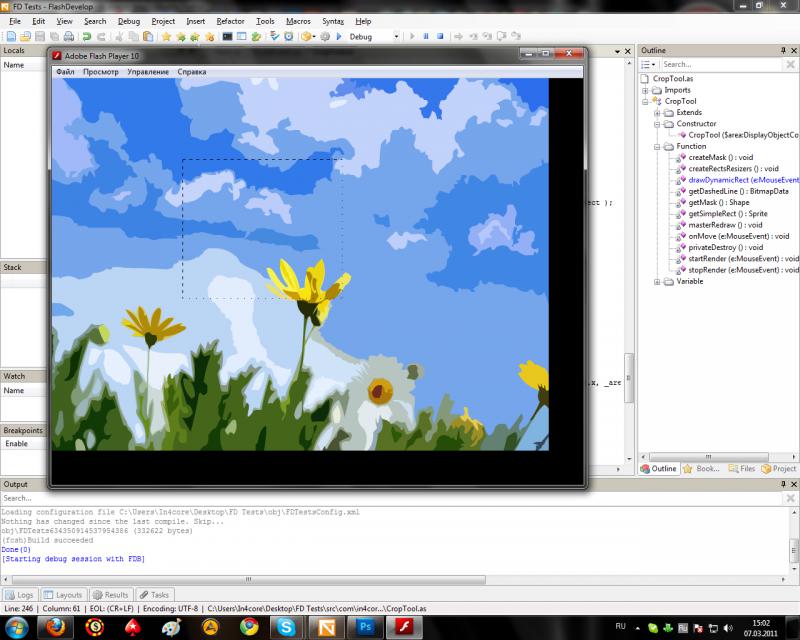Click the Windows Start button
Viewport: 800px width, 640px height.
click(x=16, y=627)
